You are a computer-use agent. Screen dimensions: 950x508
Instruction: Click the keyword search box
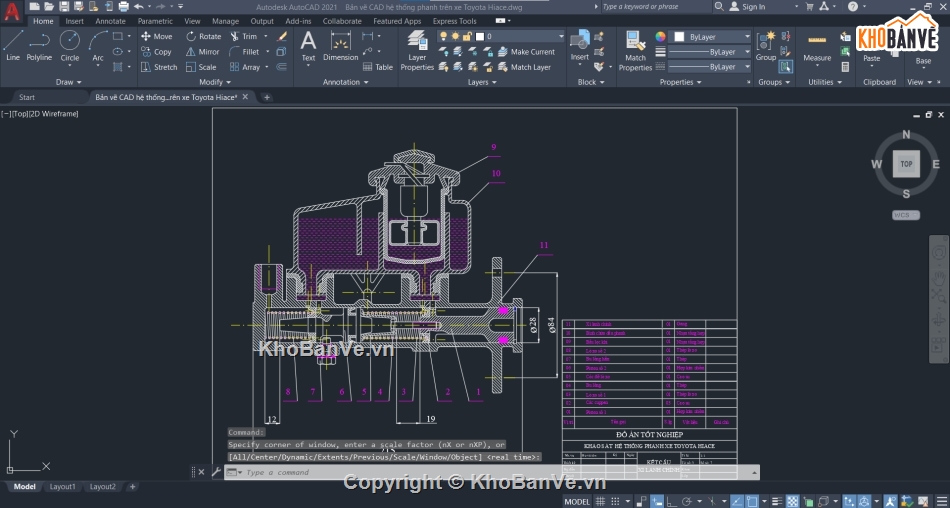(x=656, y=7)
